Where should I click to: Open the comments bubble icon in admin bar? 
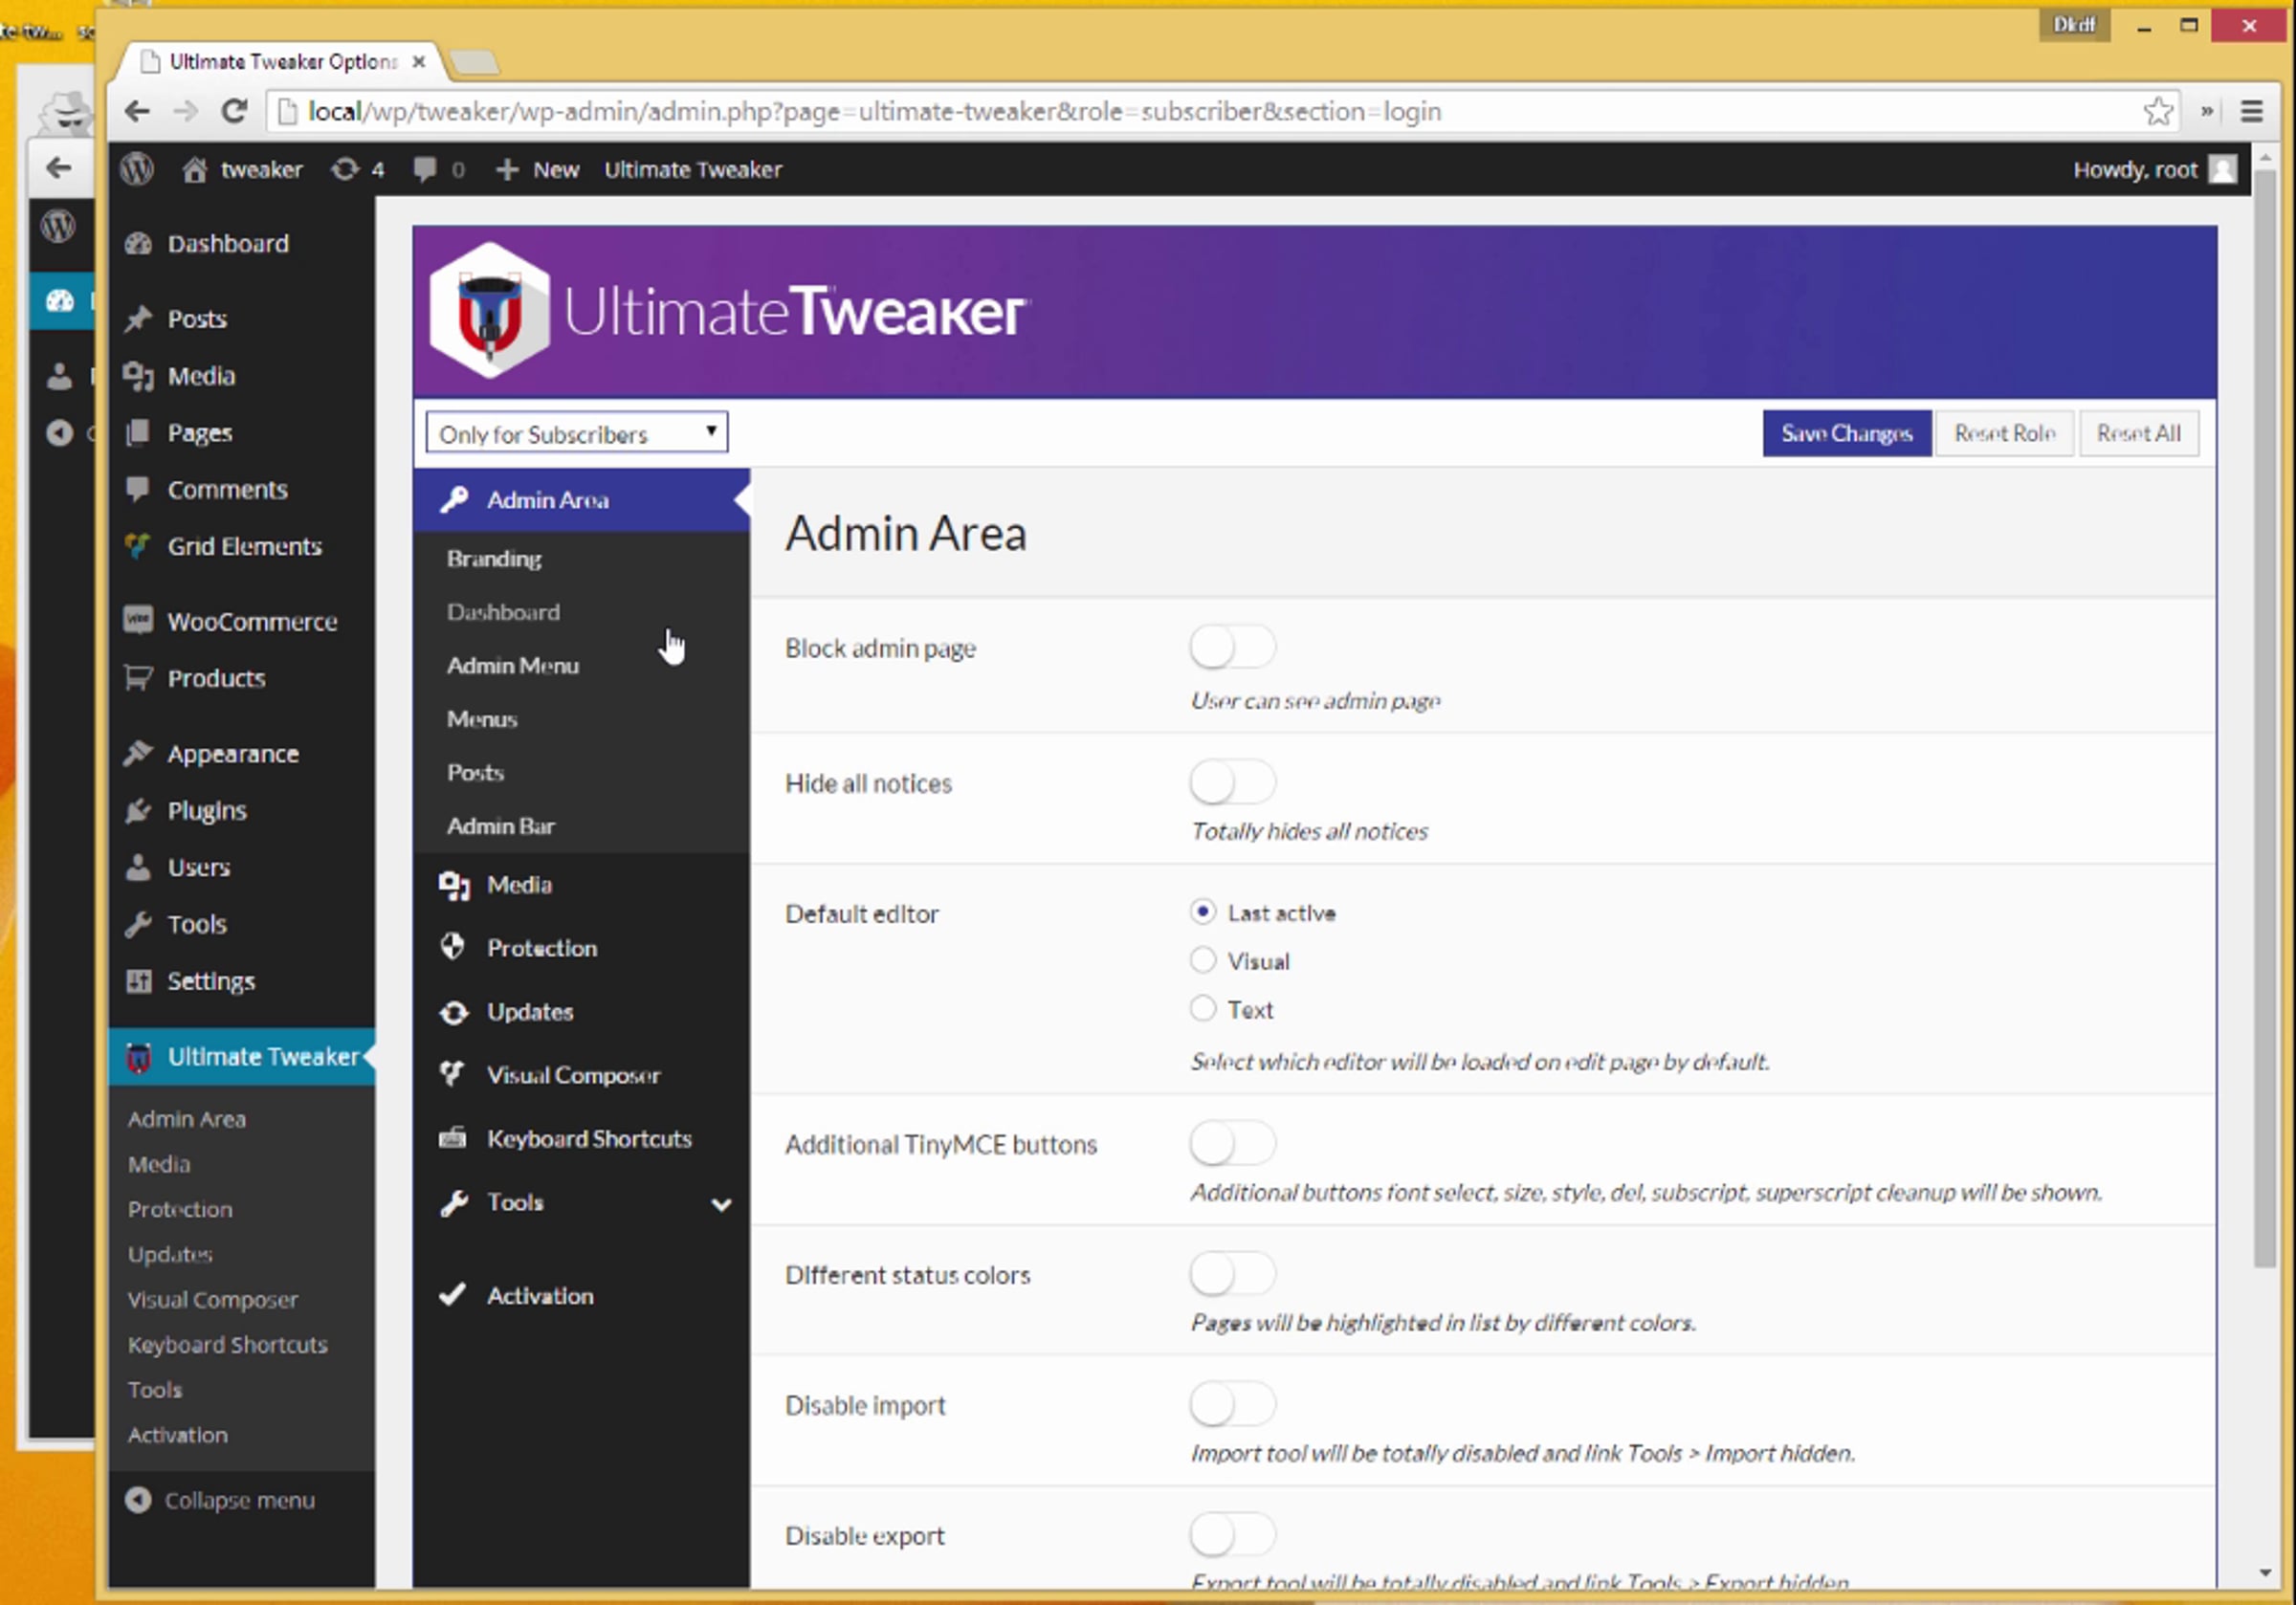coord(425,170)
